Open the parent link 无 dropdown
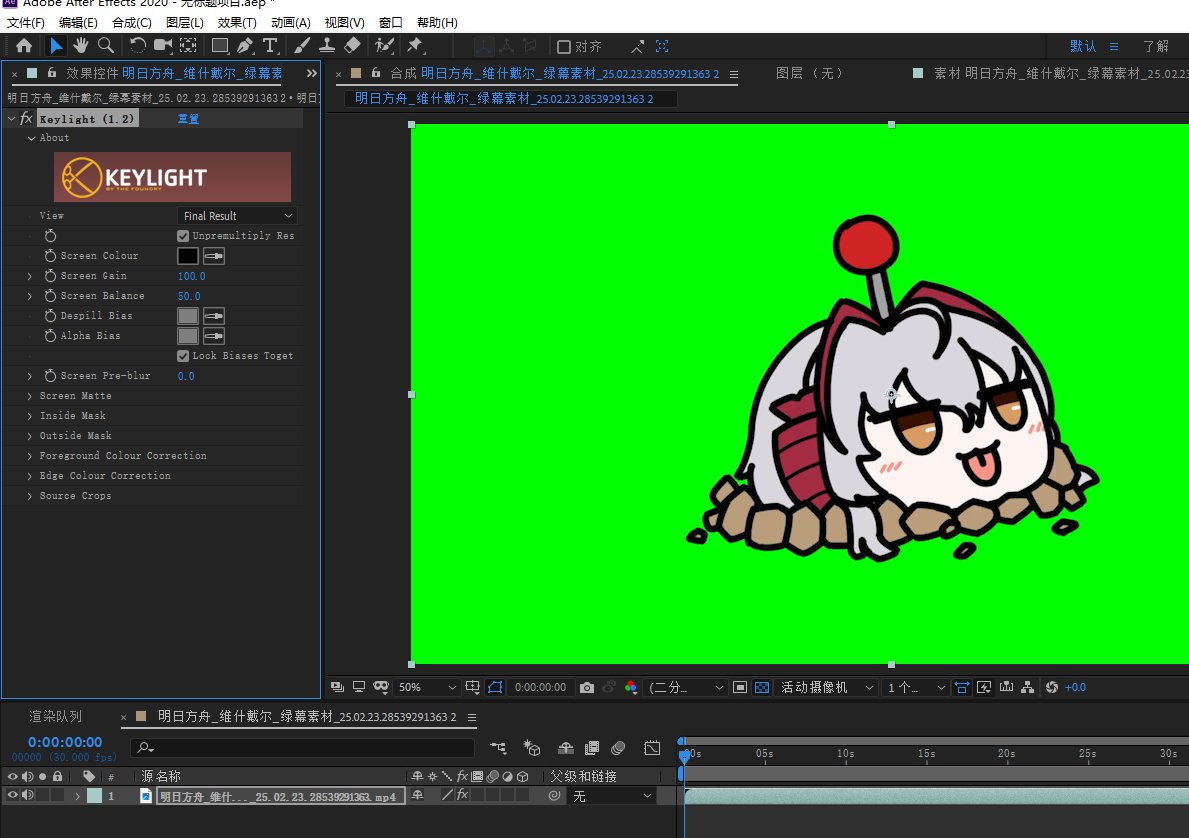 611,796
